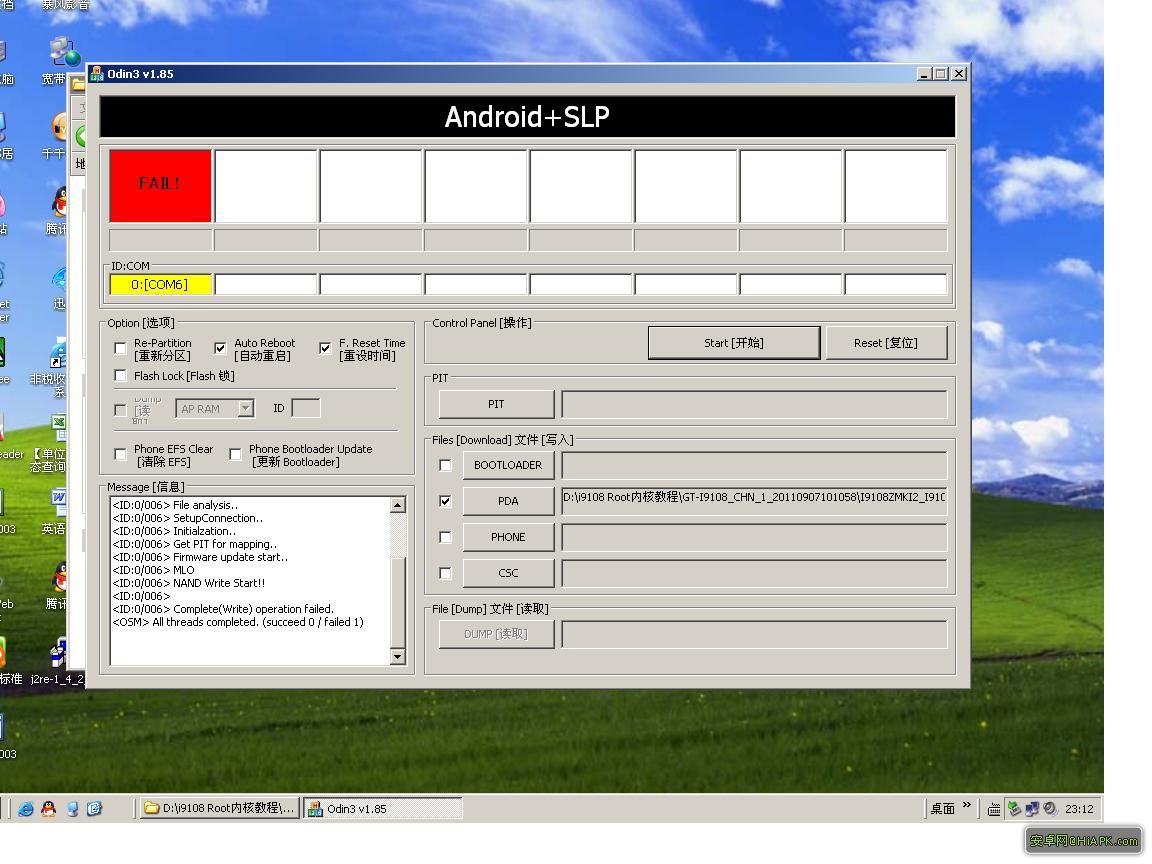Click the yellow 0:[COM6] port box
This screenshot has width=1152, height=864.
tap(161, 284)
